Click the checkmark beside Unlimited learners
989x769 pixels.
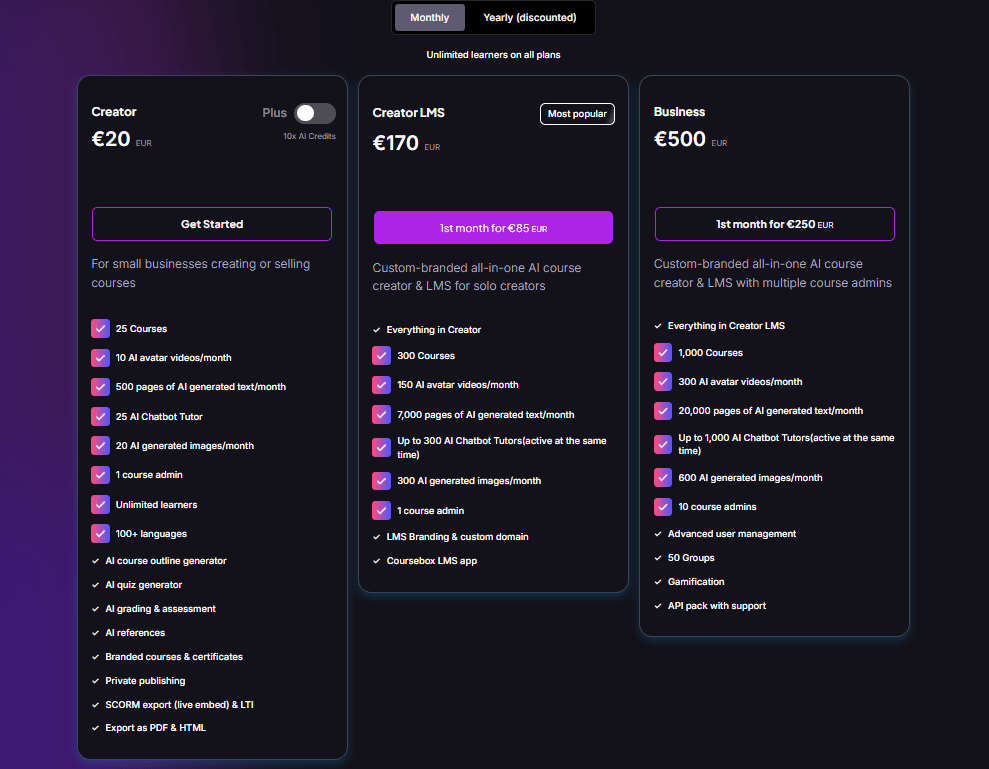tap(100, 504)
